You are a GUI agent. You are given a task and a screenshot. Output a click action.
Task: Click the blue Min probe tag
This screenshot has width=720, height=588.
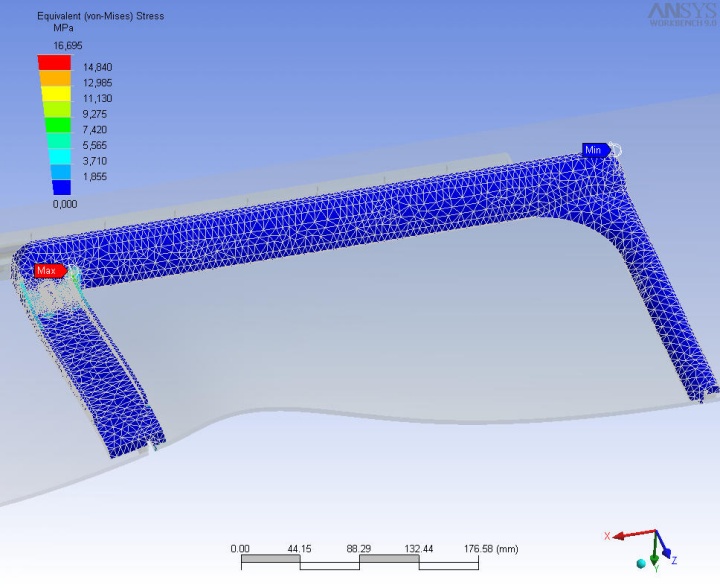tap(595, 150)
